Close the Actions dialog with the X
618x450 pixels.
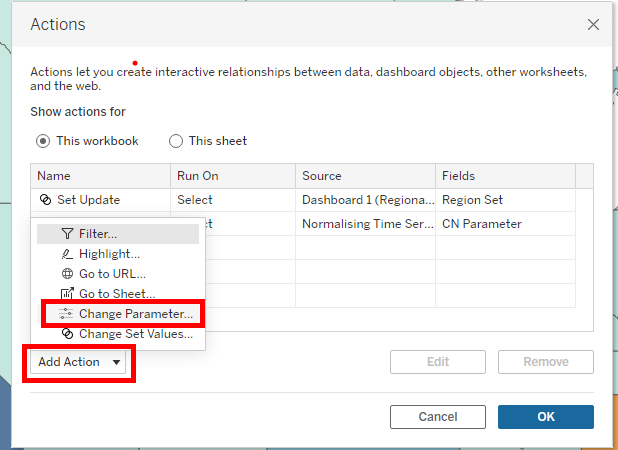[594, 24]
